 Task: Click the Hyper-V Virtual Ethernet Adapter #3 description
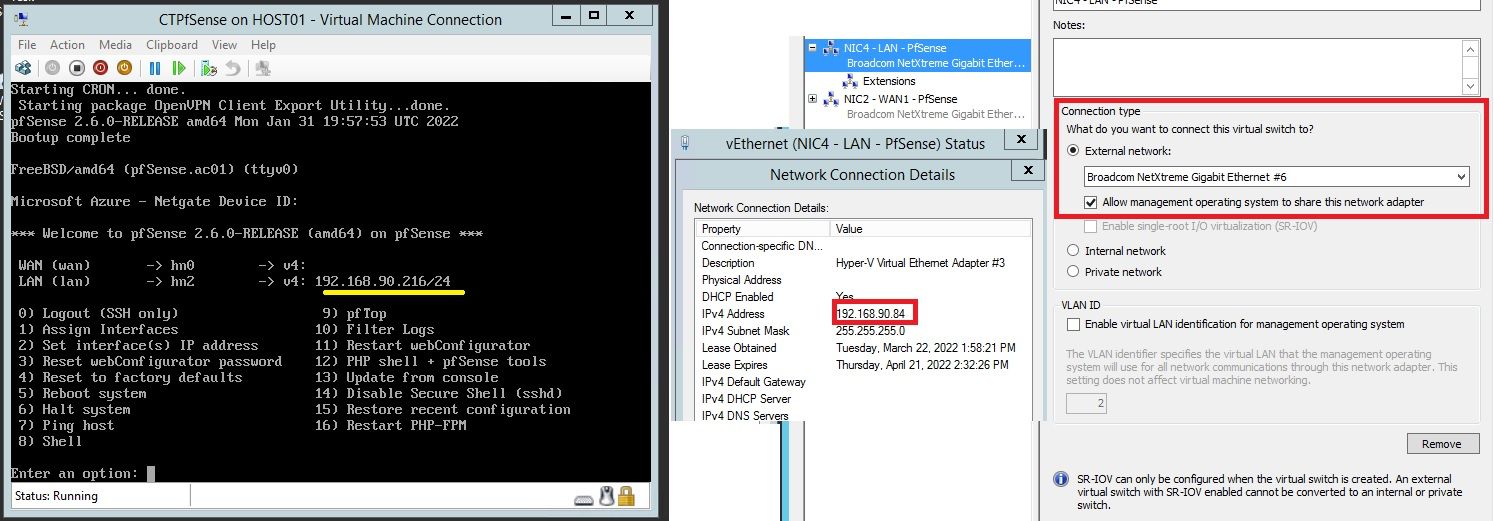(920, 263)
